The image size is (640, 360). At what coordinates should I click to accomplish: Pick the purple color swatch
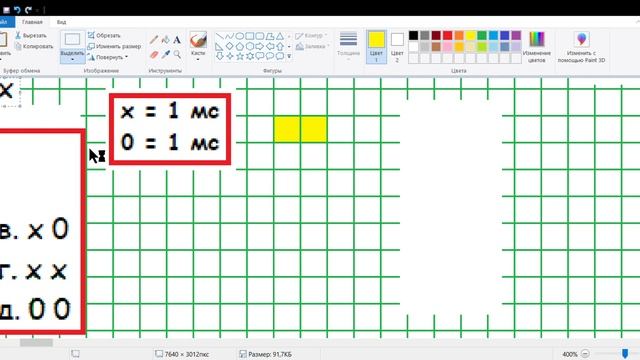click(x=516, y=36)
